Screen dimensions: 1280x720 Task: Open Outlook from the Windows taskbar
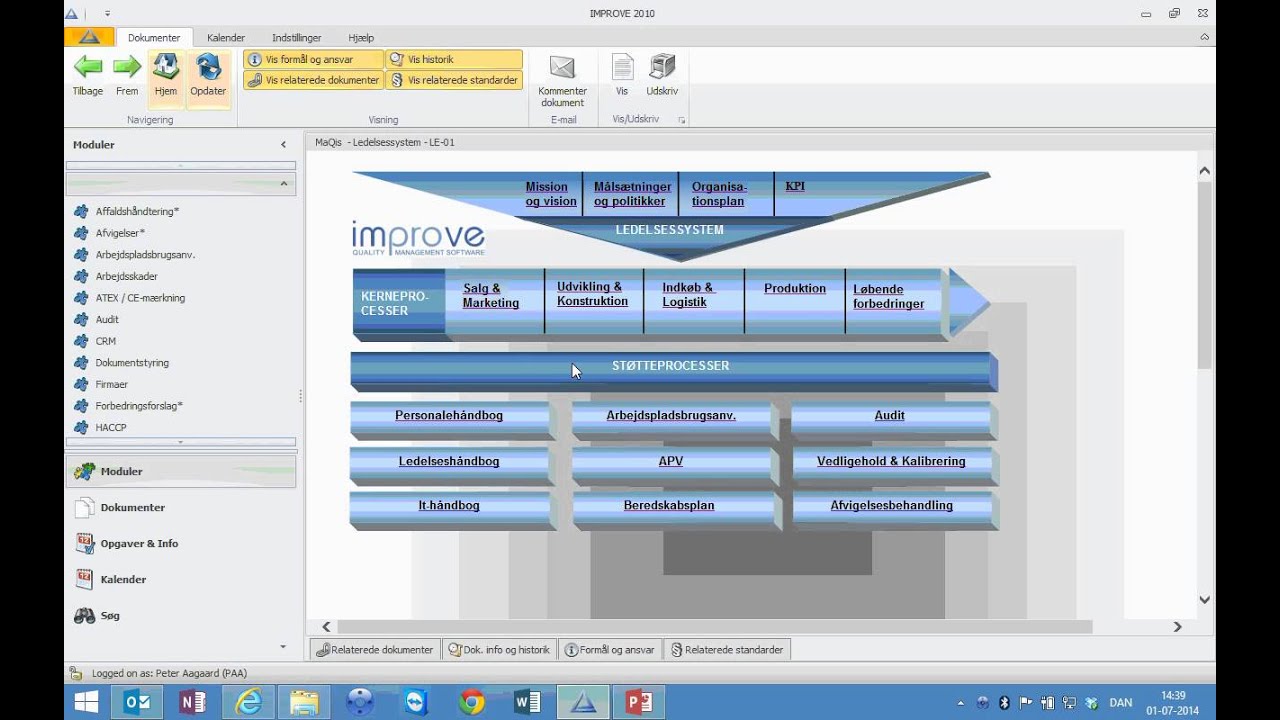[137, 703]
